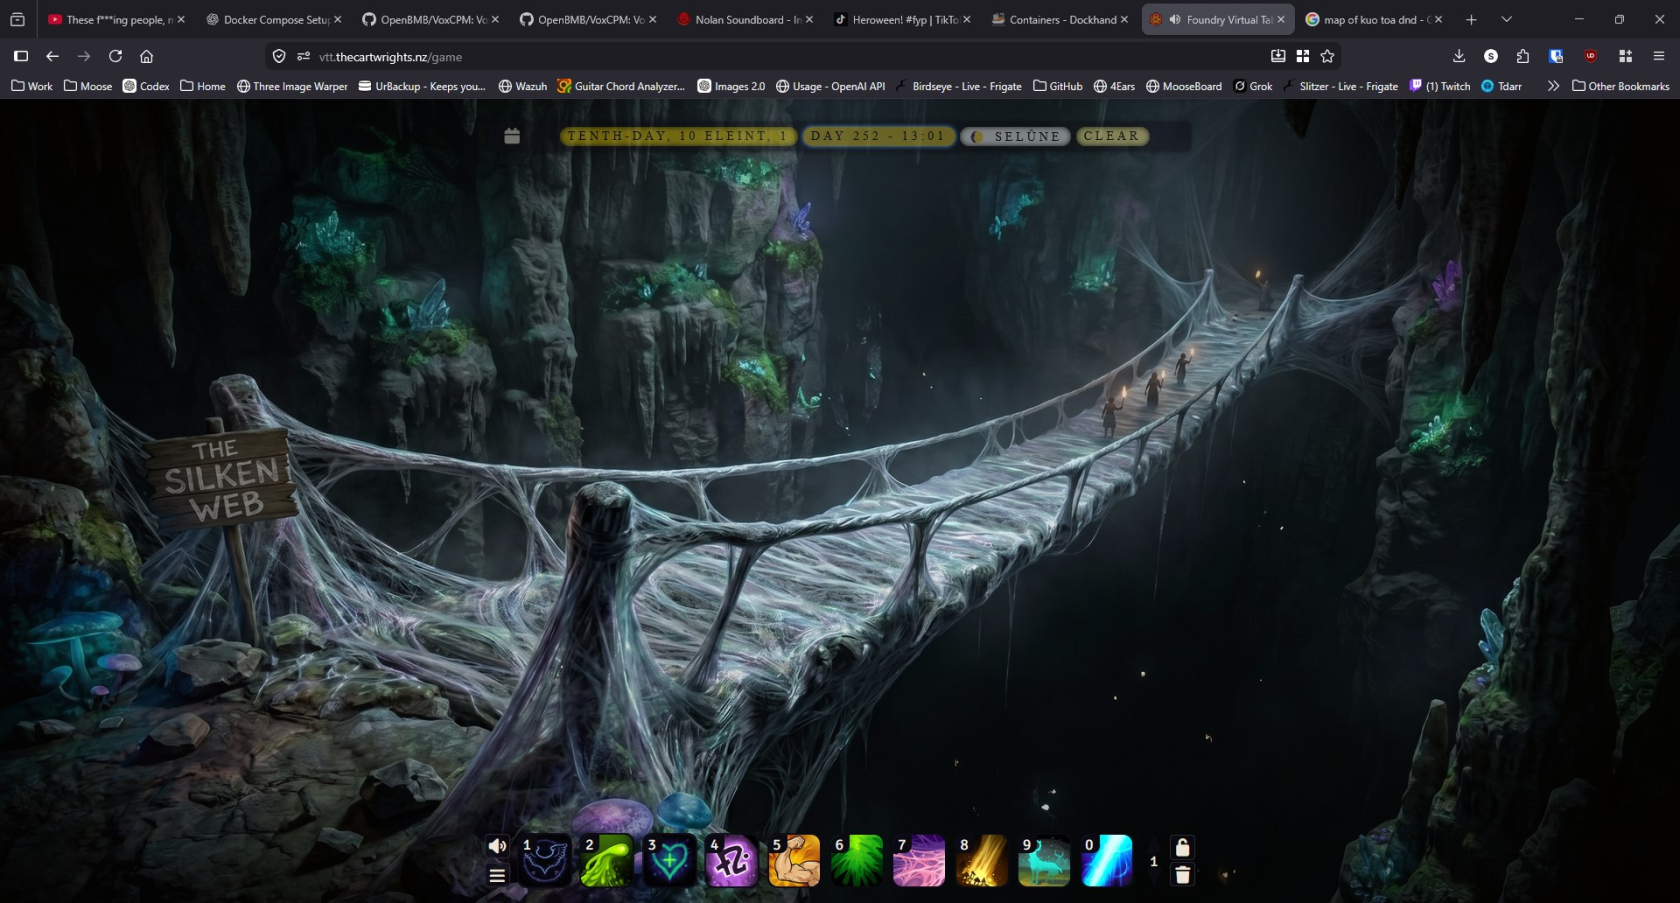Switch to the Heroween TikTok tab
Image resolution: width=1680 pixels, height=903 pixels.
pyautogui.click(x=902, y=19)
